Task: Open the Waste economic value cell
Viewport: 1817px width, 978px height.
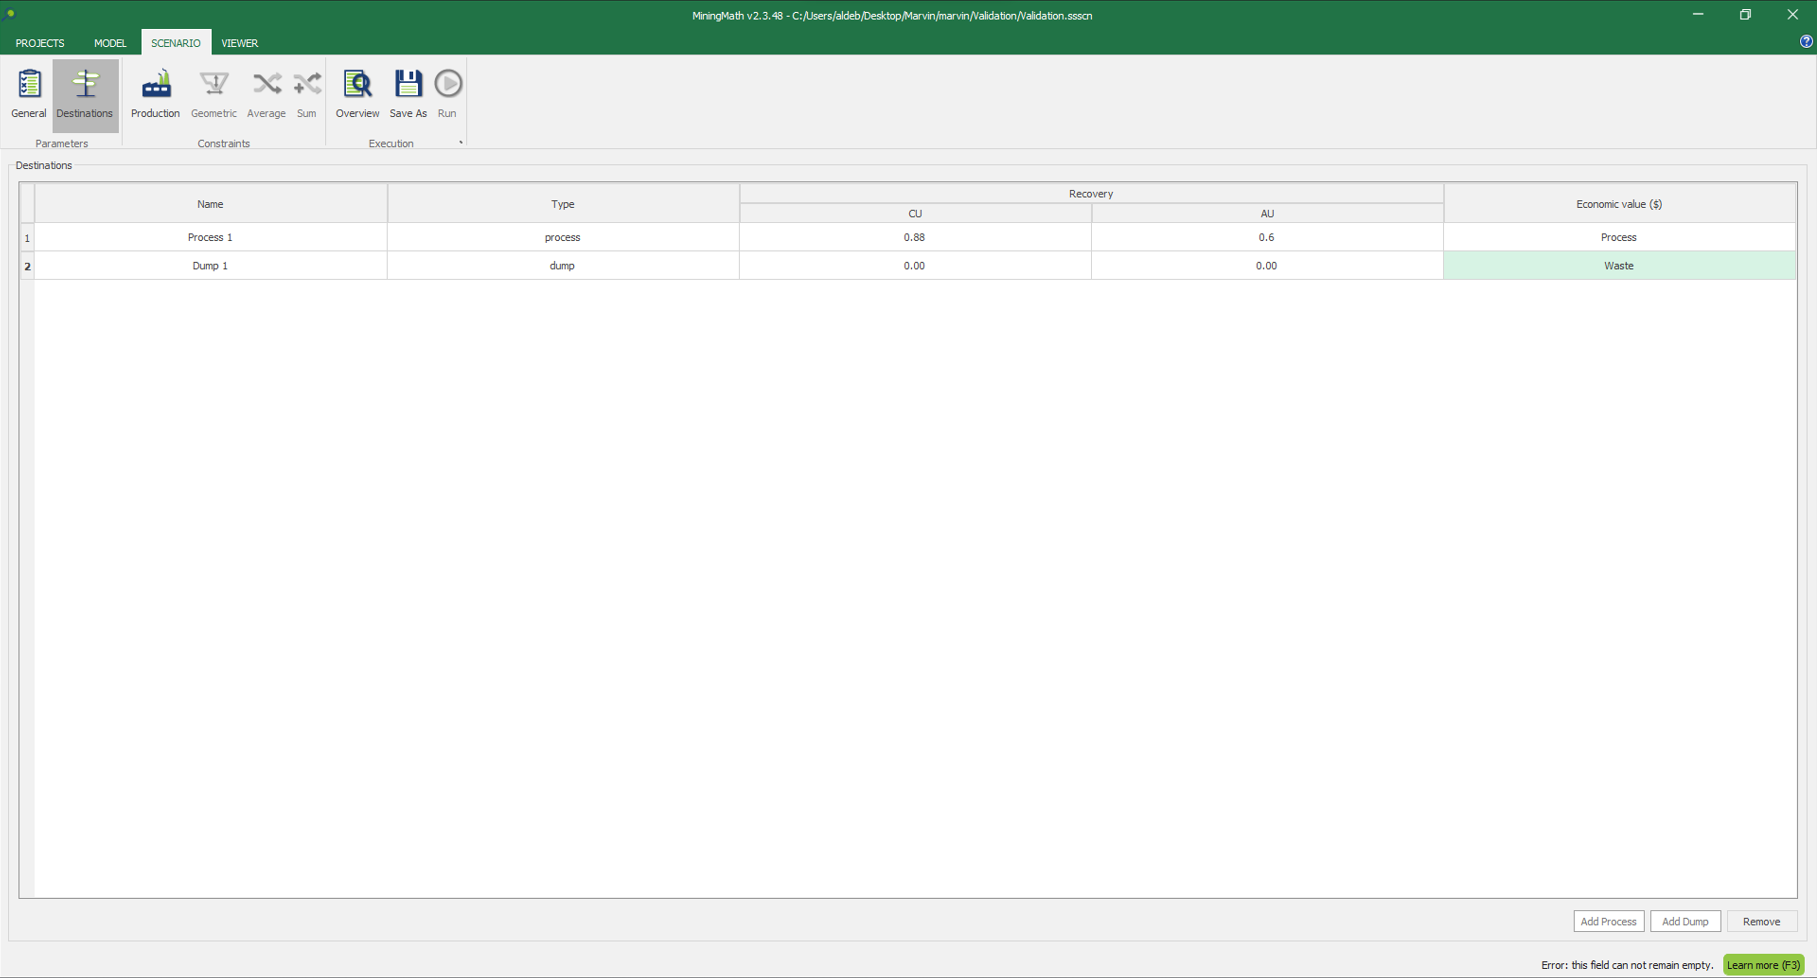Action: click(1618, 266)
